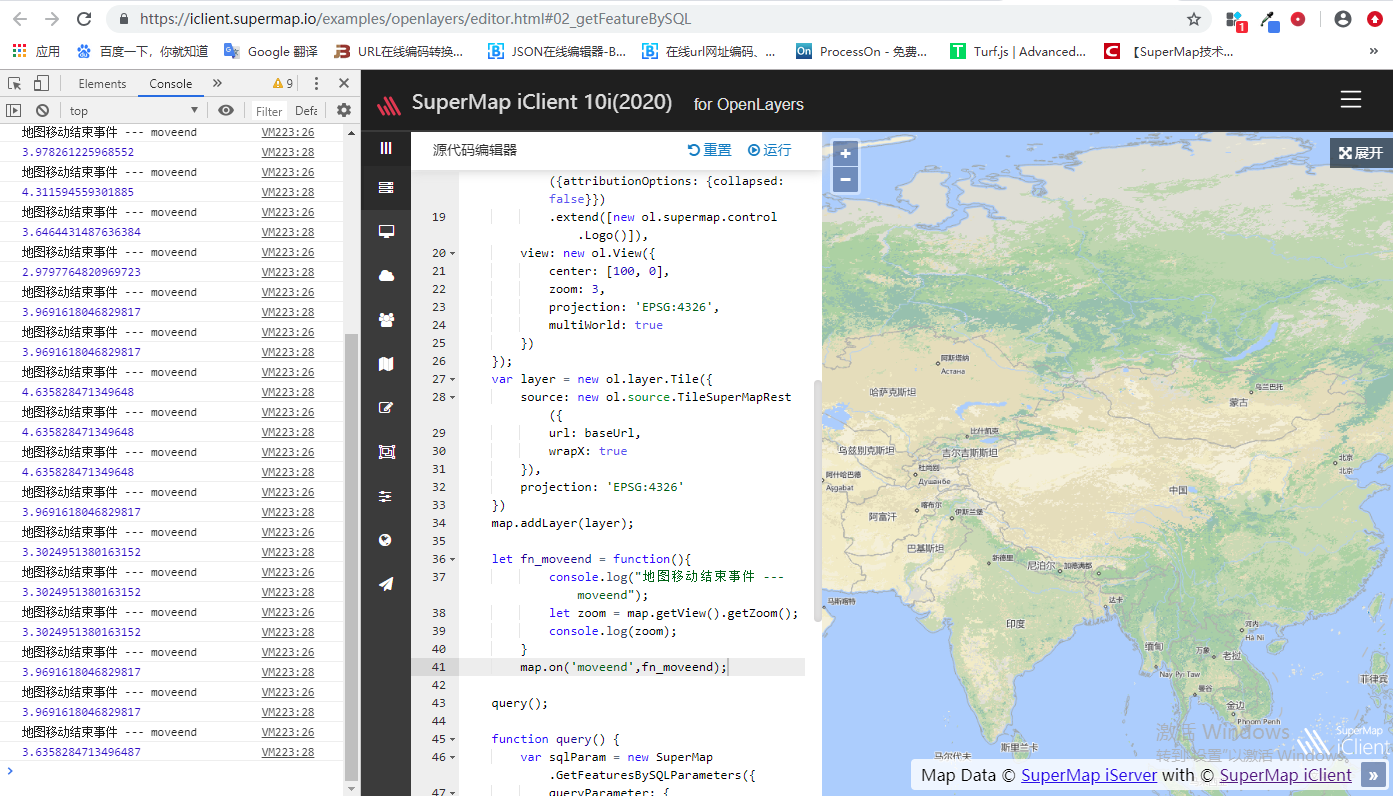The image size is (1393, 796).
Task: Collapse code fold at line 20
Action: tap(452, 253)
